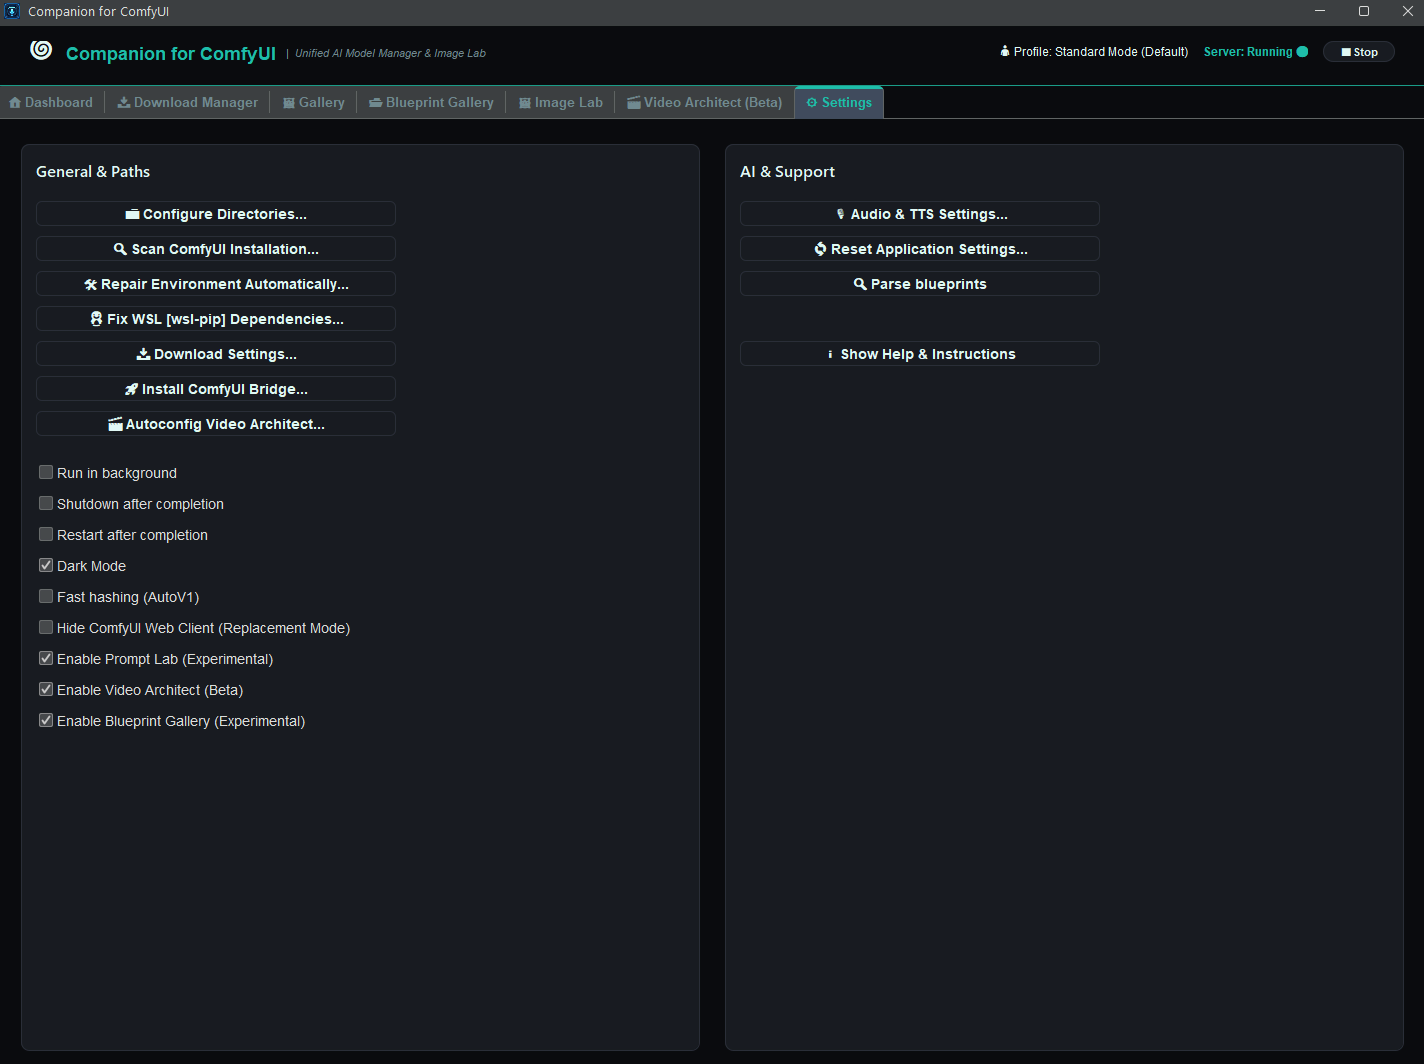Check Hide ComfyUI Web Client option
This screenshot has width=1424, height=1064.
coord(46,627)
